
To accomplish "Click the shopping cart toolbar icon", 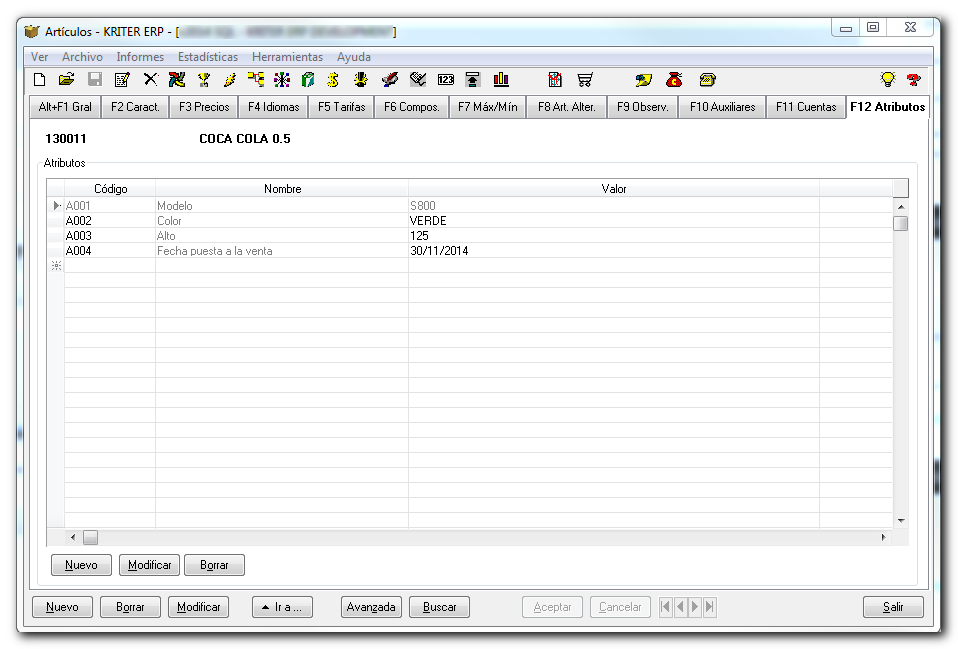I will (585, 79).
